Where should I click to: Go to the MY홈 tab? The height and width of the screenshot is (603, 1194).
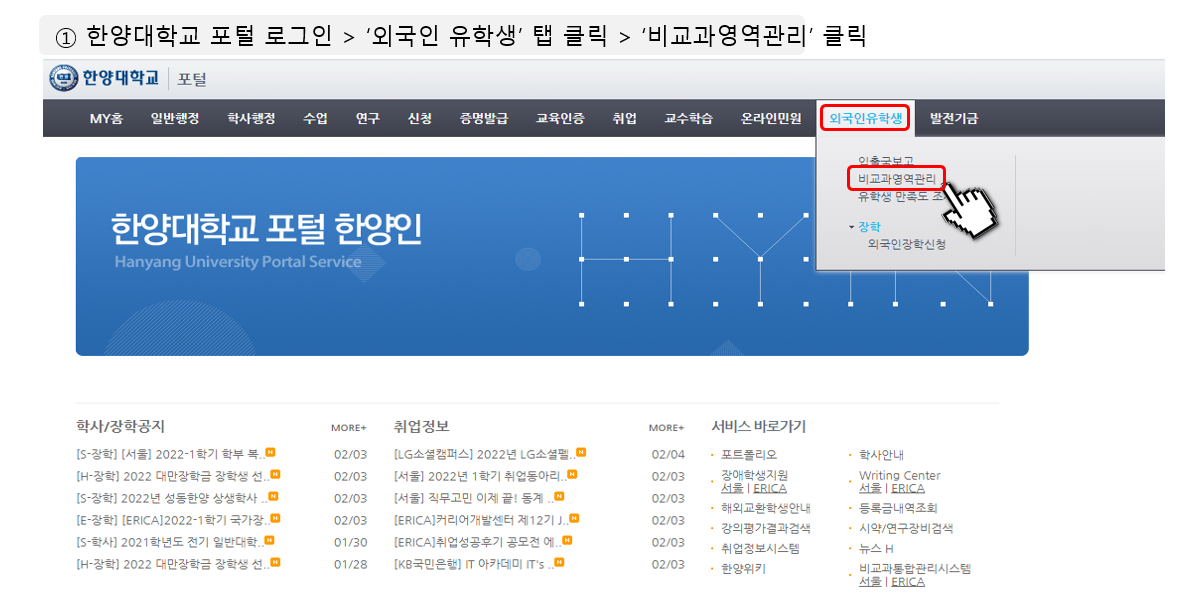[106, 119]
